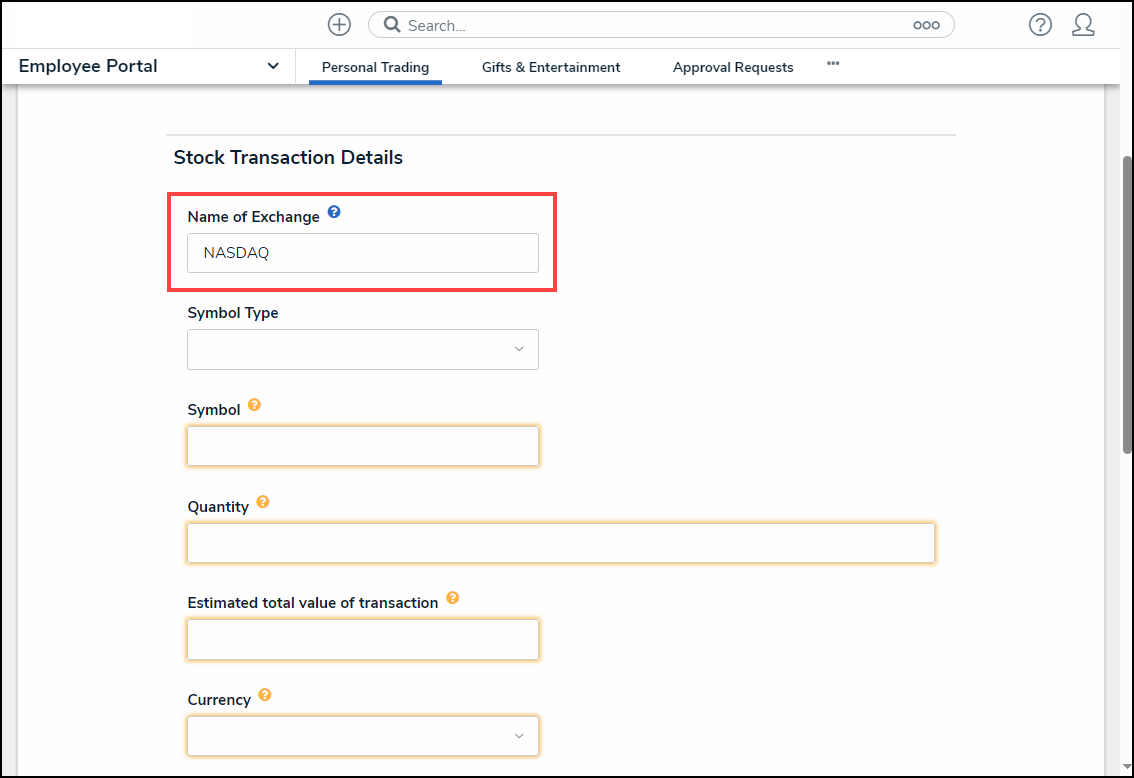Click the orange help icon beside Symbol
Screen dimensions: 1134x778
coord(254,405)
